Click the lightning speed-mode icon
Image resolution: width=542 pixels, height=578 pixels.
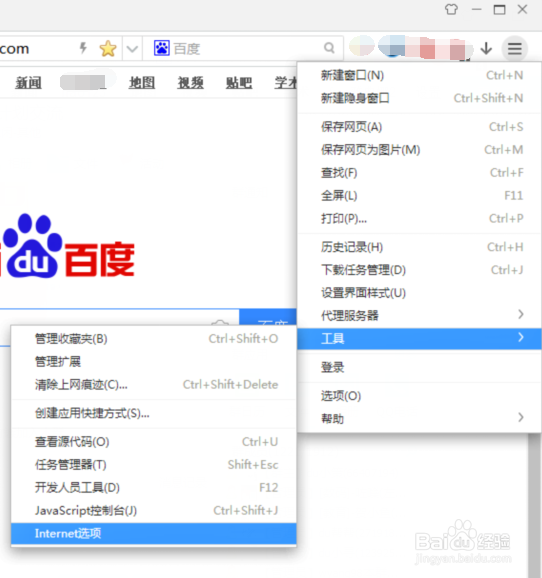(83, 48)
